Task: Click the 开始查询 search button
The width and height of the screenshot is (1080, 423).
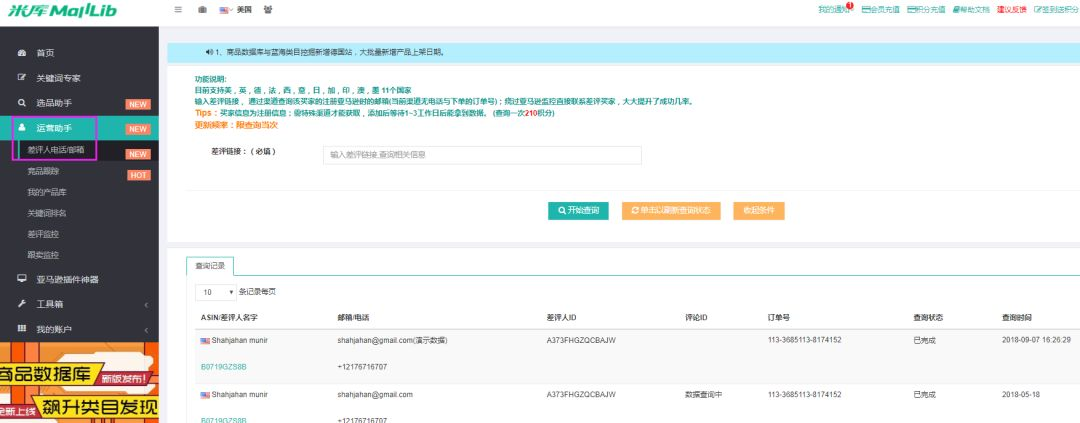Action: point(578,211)
